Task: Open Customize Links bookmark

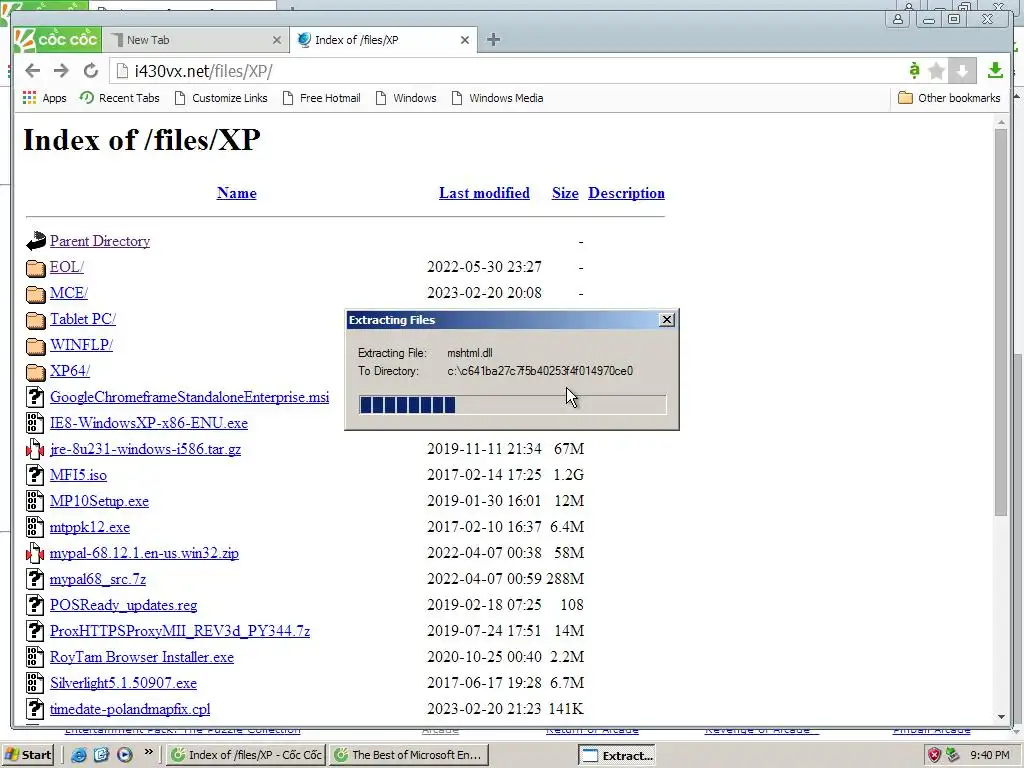Action: (221, 98)
